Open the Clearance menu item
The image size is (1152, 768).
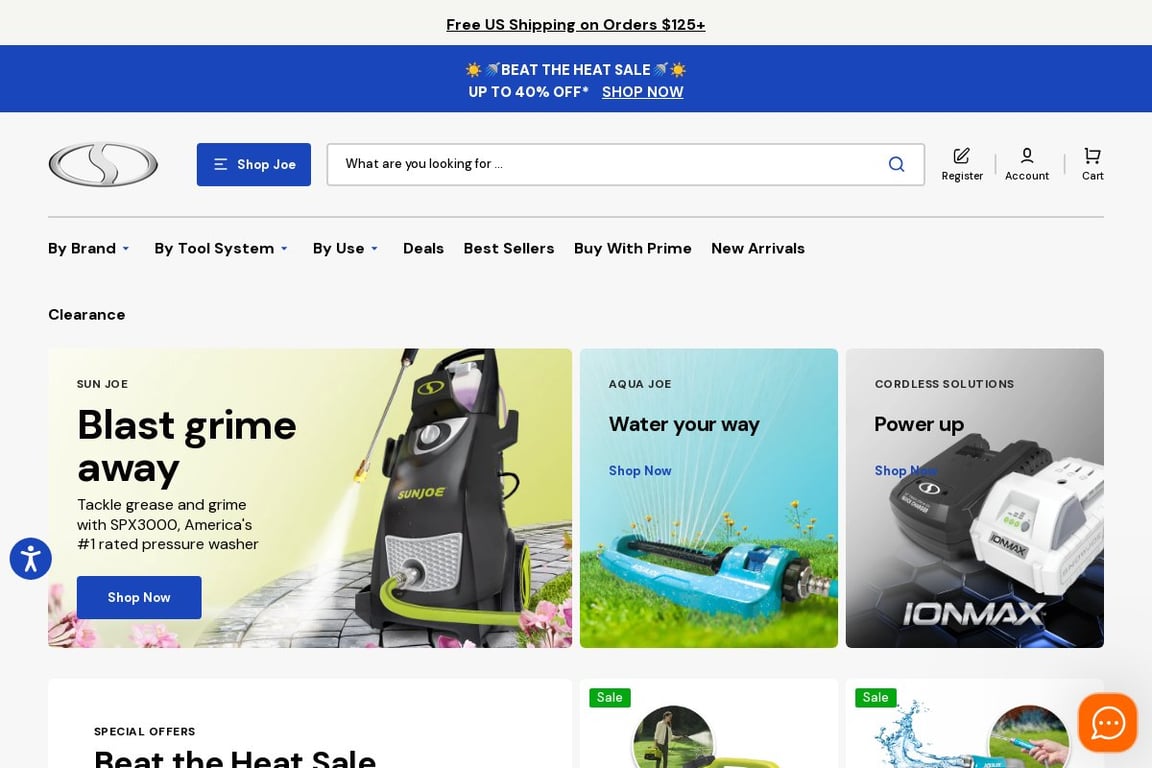(x=87, y=315)
